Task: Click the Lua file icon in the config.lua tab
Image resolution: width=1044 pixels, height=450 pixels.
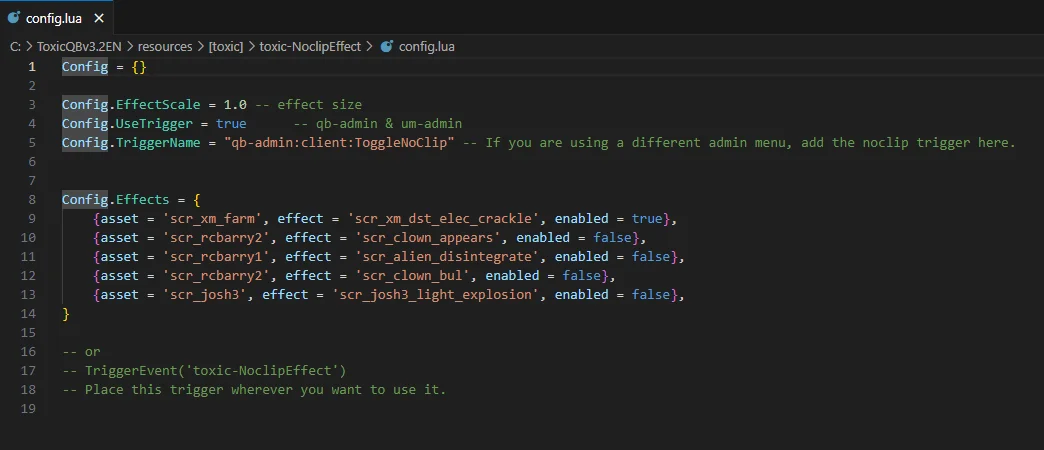Action: (x=14, y=17)
